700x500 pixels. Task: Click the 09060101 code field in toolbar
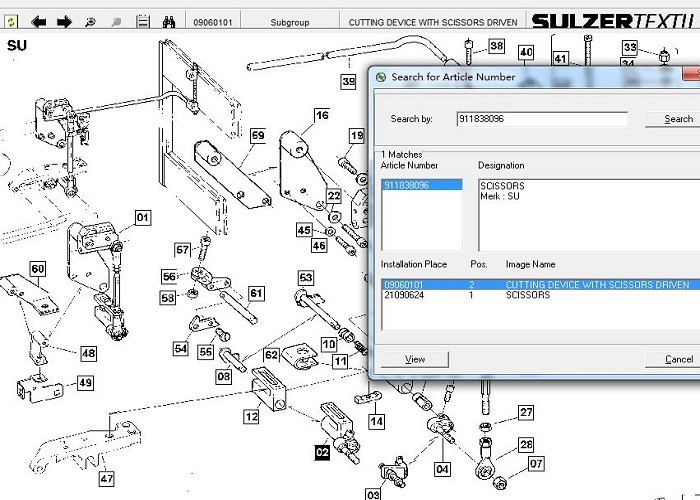point(213,22)
